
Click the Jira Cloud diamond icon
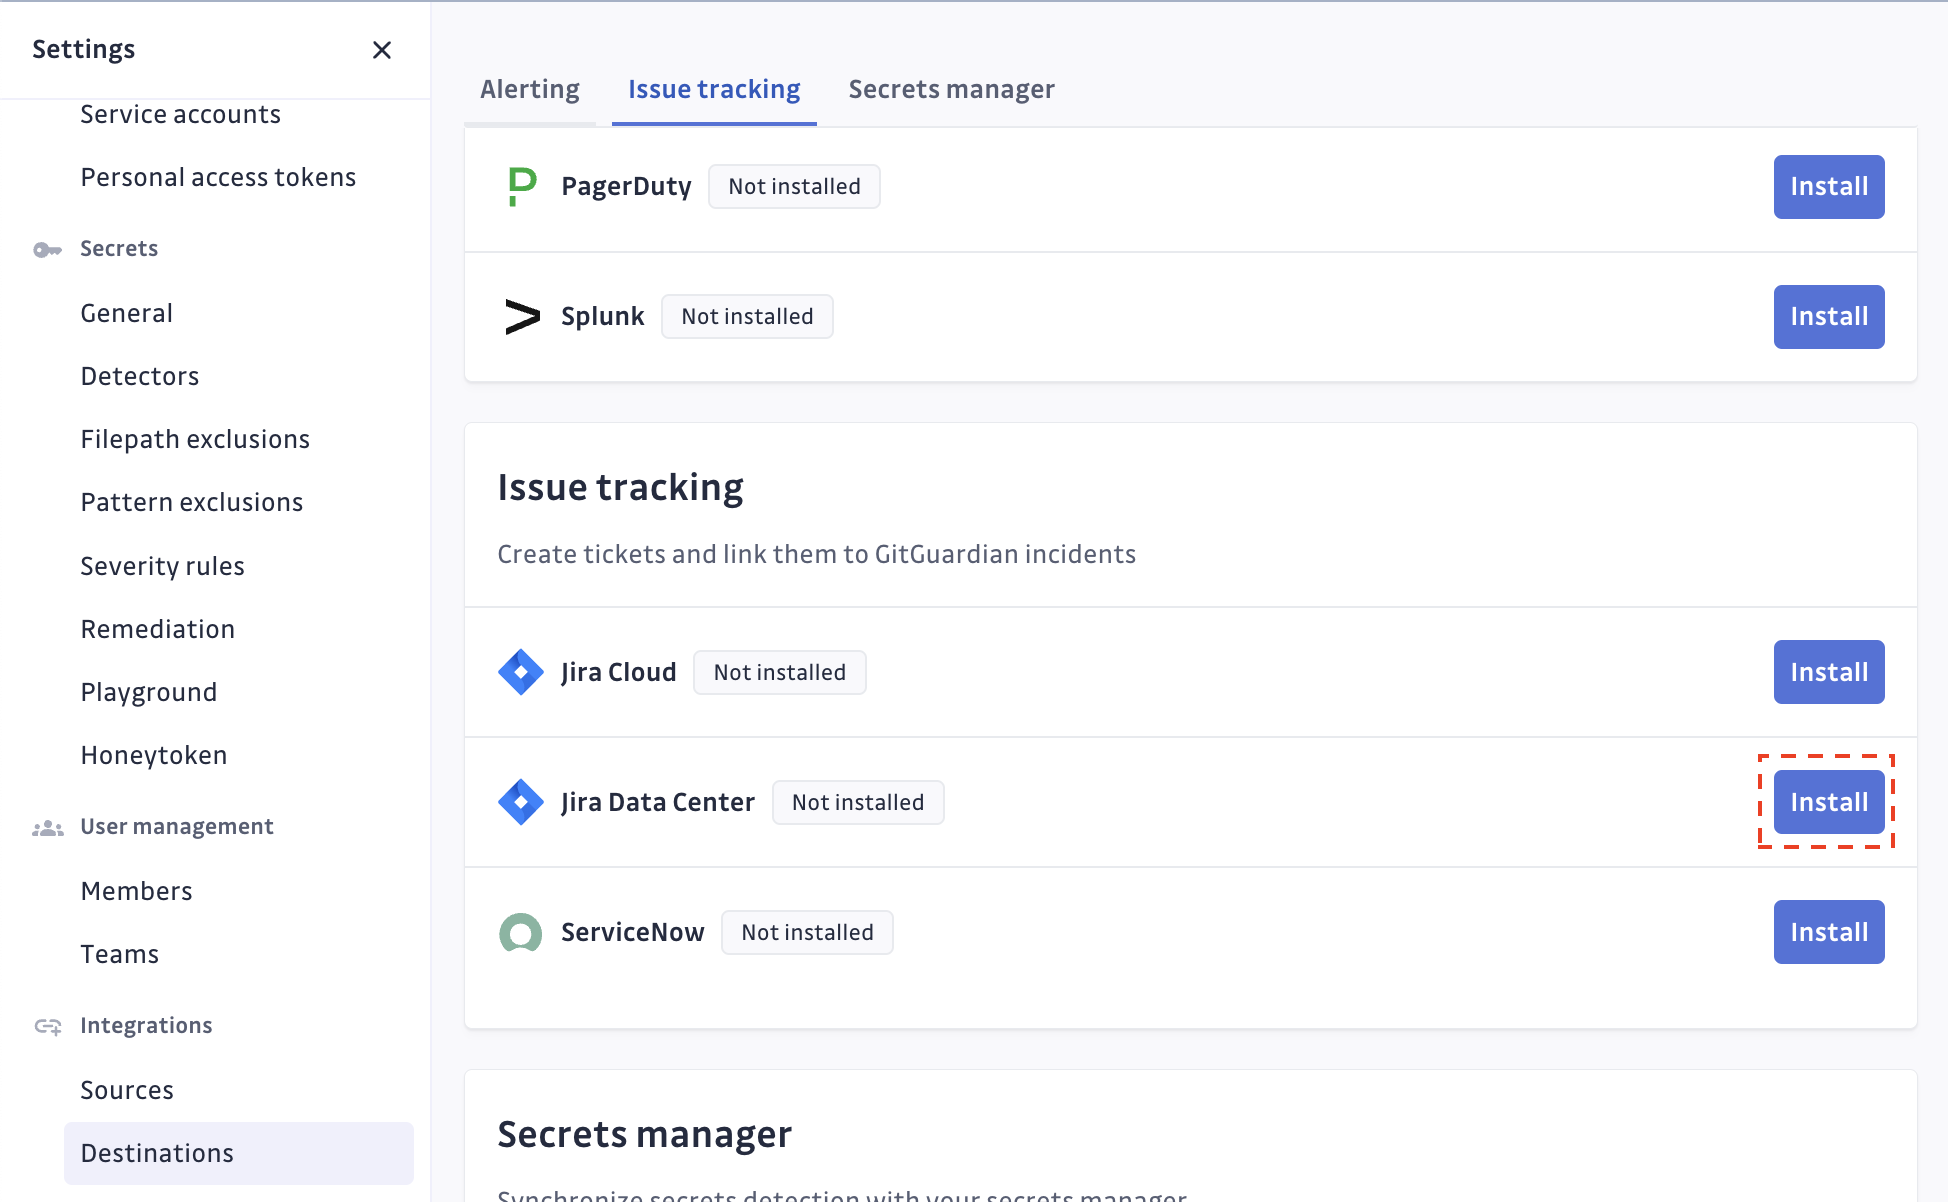click(521, 672)
